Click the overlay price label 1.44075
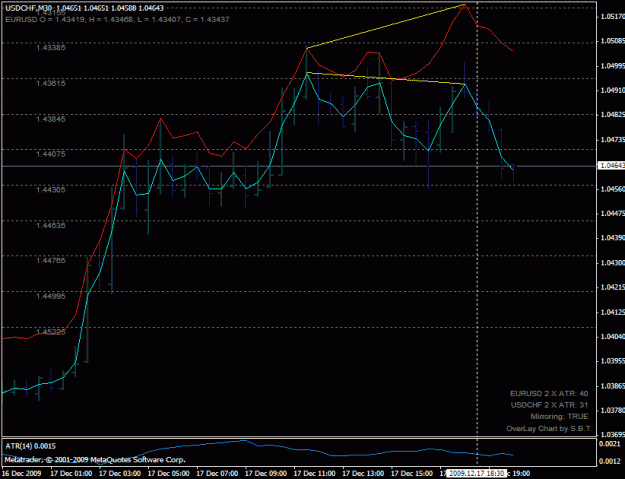This screenshot has height=479, width=625. coord(51,154)
